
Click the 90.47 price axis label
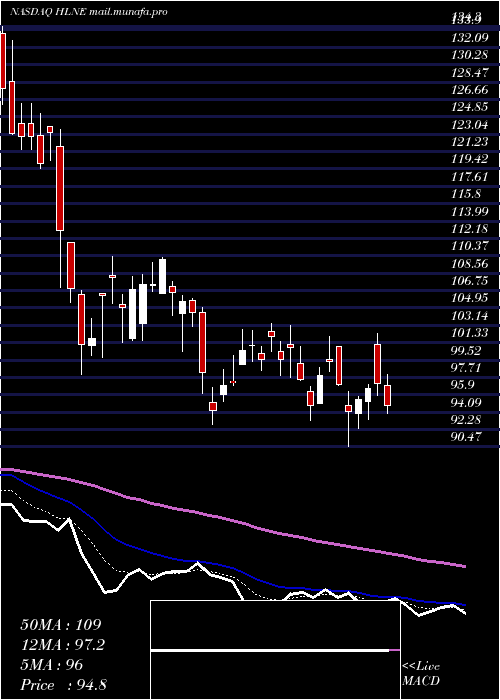coord(468,438)
